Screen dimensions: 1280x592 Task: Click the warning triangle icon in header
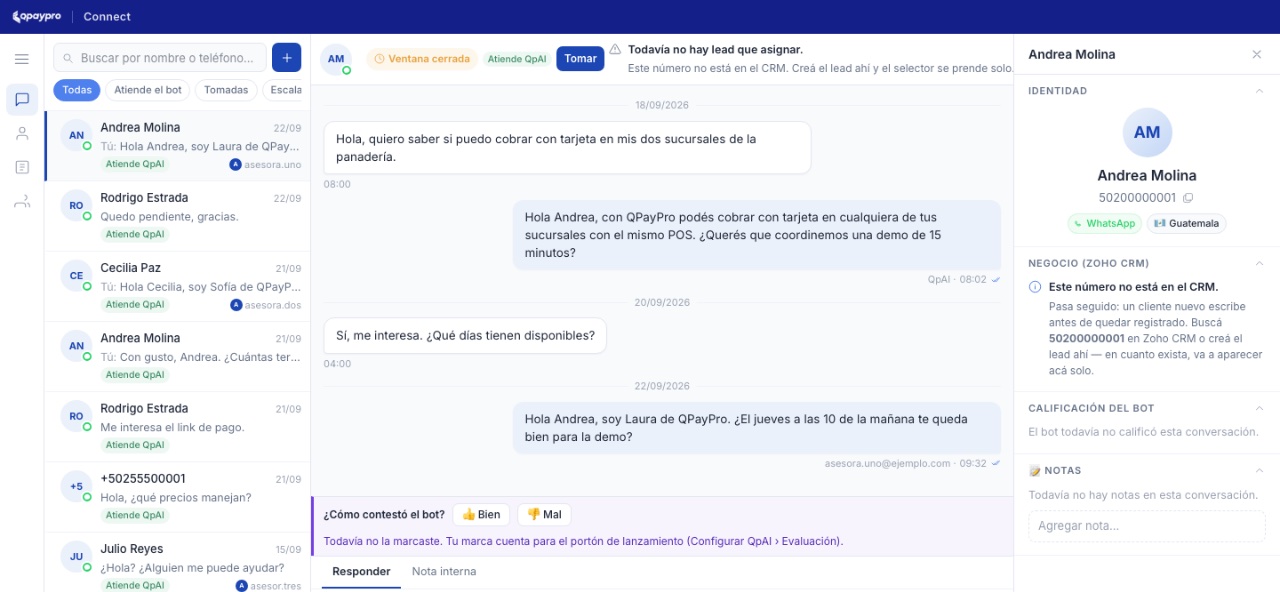click(x=615, y=49)
